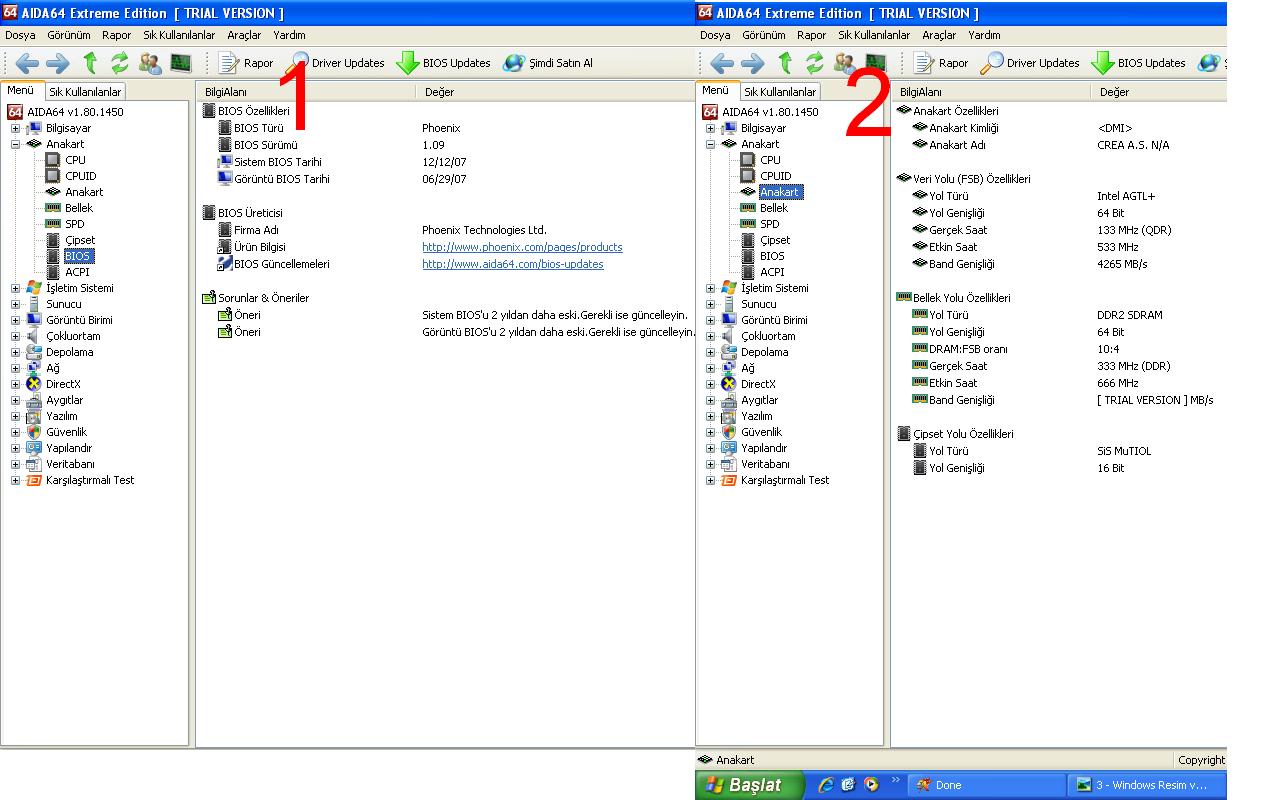Launch Internet Explorer from quick launch

point(826,785)
